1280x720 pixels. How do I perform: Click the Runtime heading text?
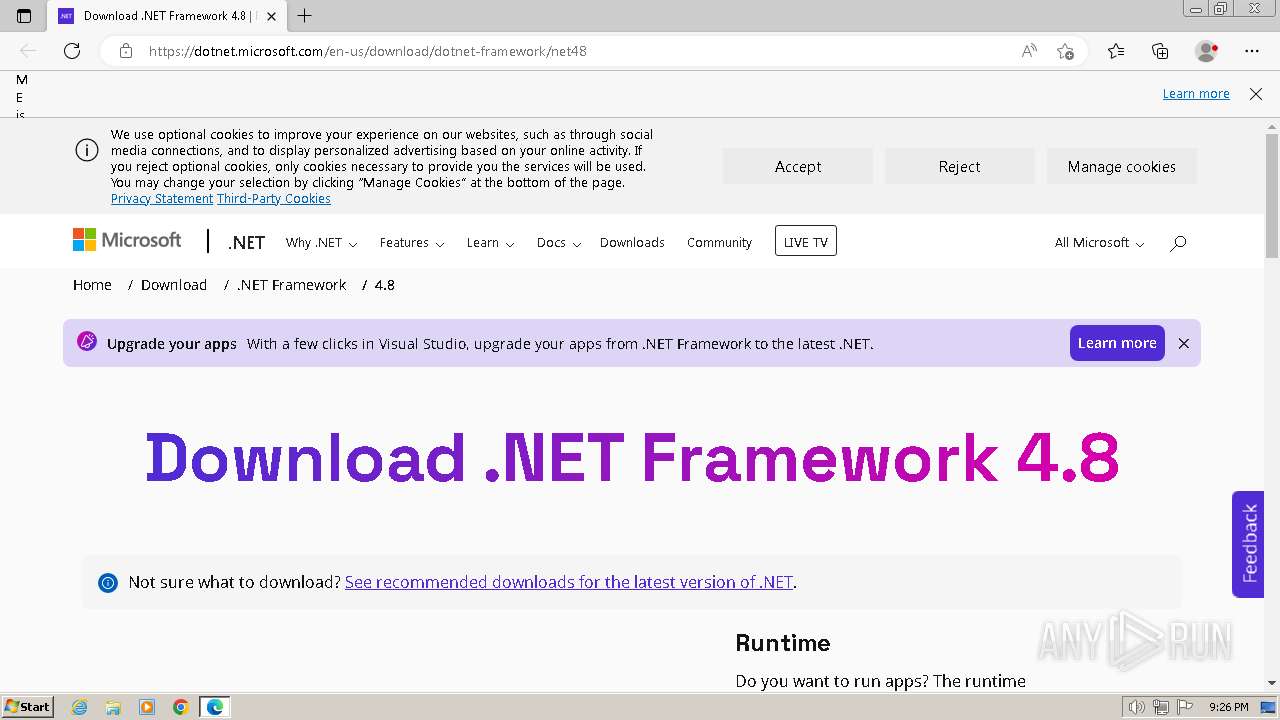click(783, 643)
